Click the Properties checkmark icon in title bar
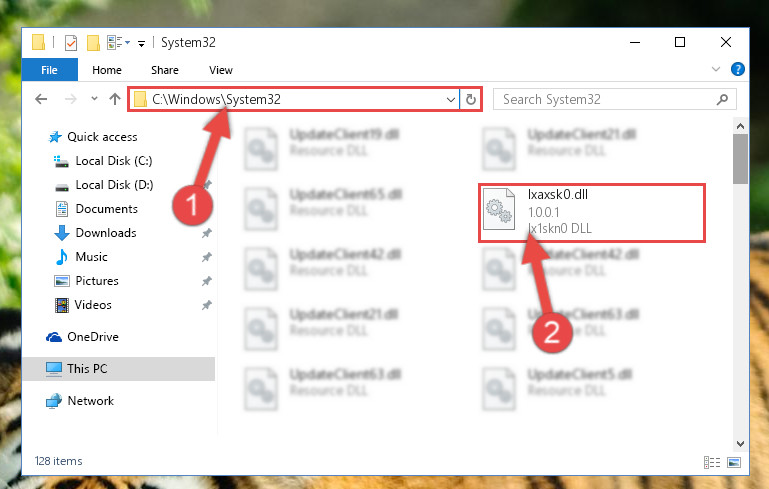This screenshot has height=489, width=769. (71, 43)
